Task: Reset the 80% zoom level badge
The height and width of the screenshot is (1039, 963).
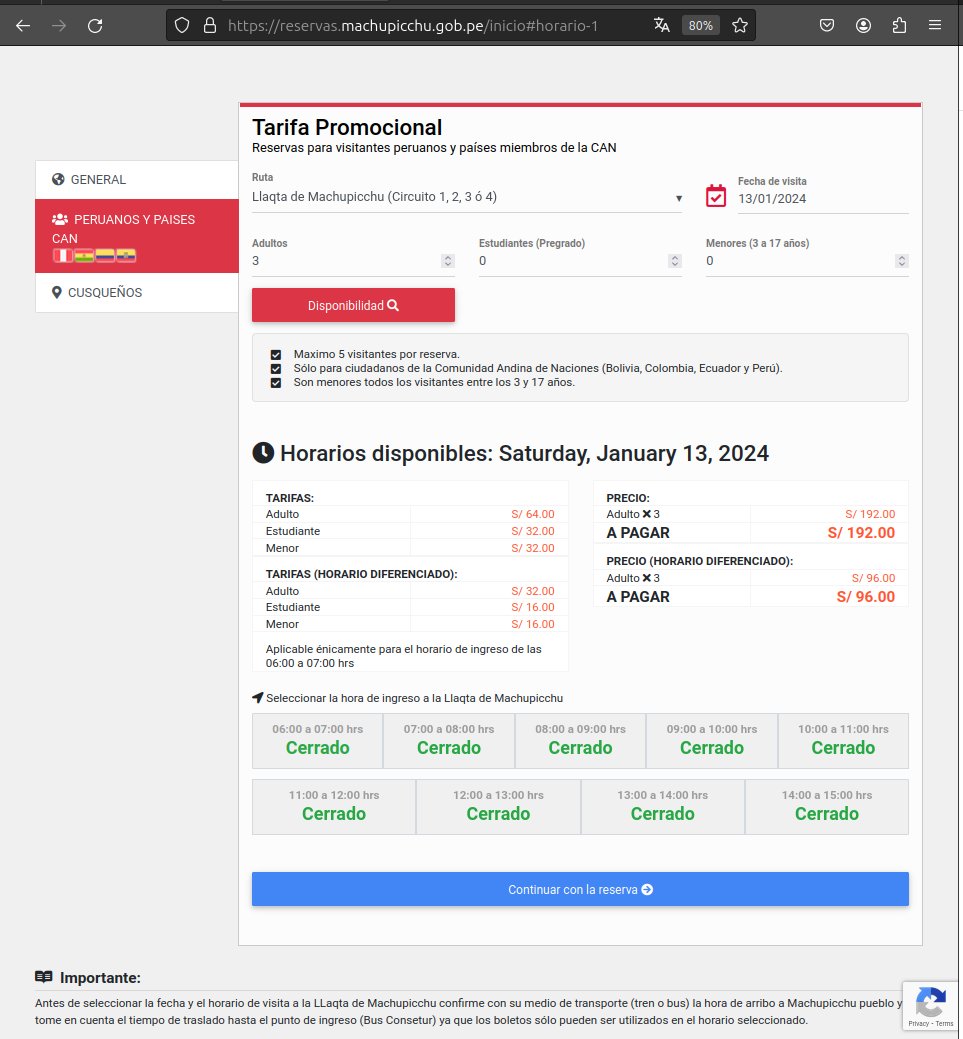Action: coord(701,25)
